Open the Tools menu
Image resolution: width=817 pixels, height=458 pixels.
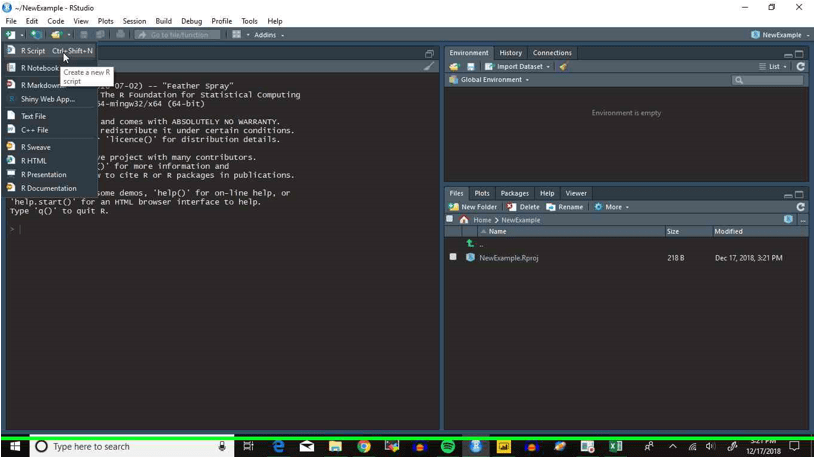(249, 21)
